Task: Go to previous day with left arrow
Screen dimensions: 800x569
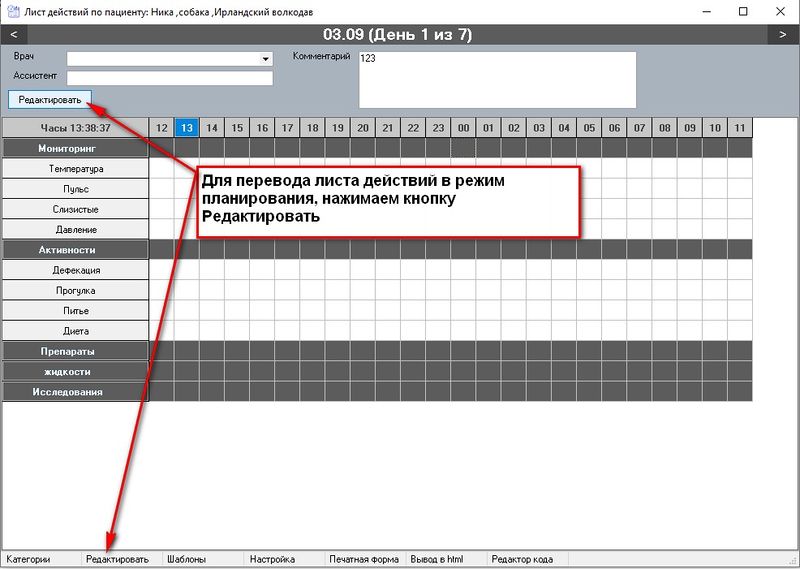Action: coord(16,34)
